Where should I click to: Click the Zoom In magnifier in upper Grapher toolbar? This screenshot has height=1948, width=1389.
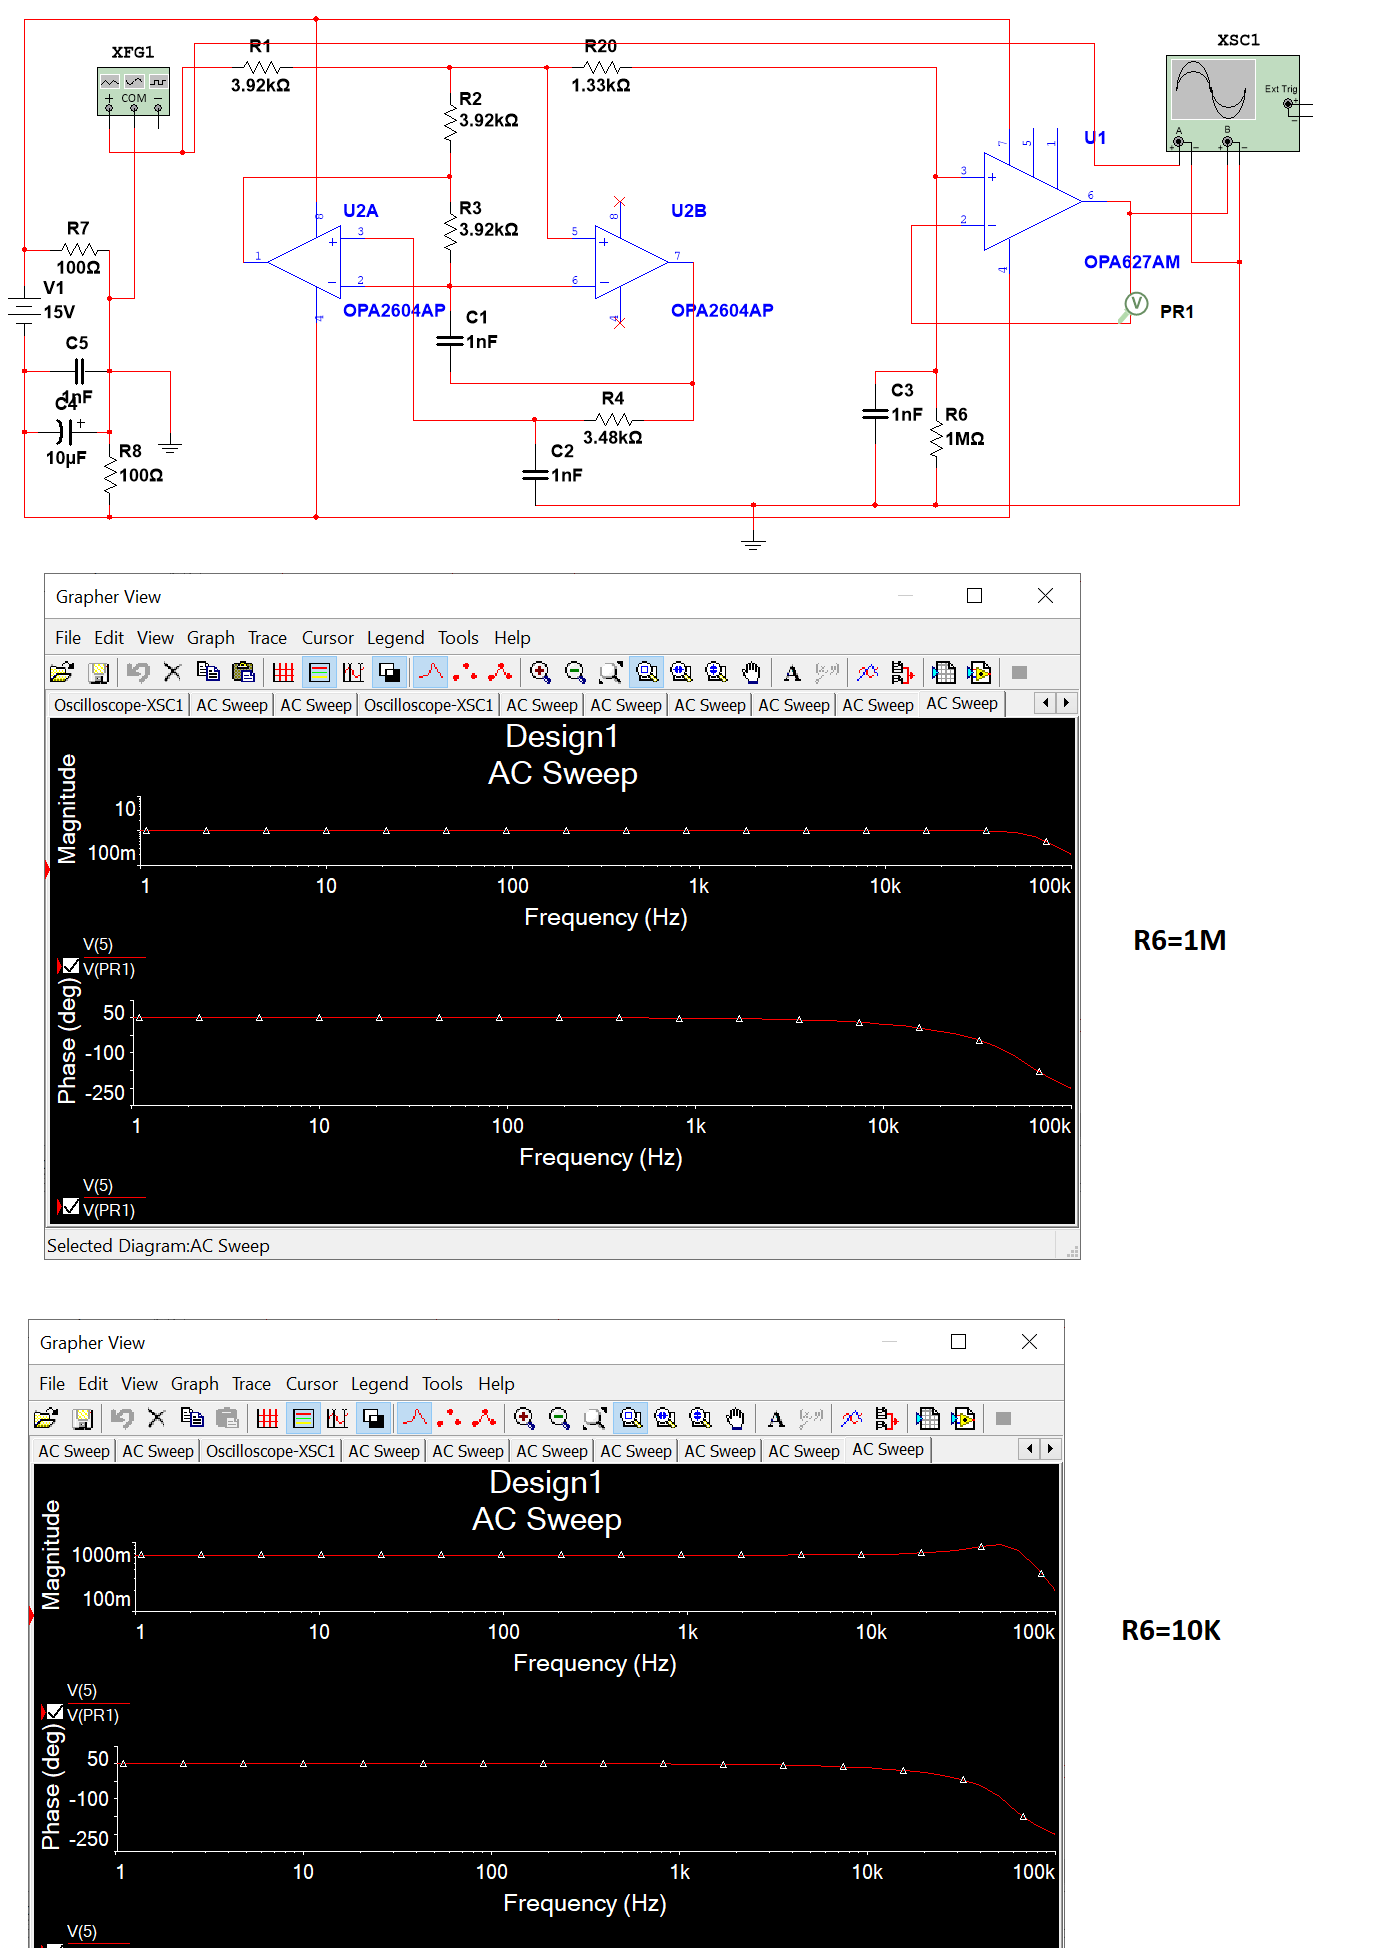click(540, 673)
